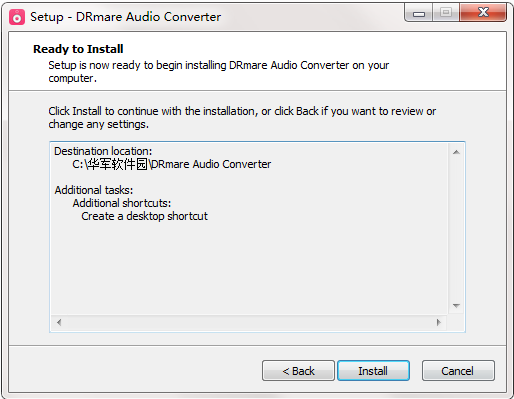Screen dimensions: 514x399
Task: Click the destination path C:\...\DRmare Audio Converter
Action: point(171,164)
